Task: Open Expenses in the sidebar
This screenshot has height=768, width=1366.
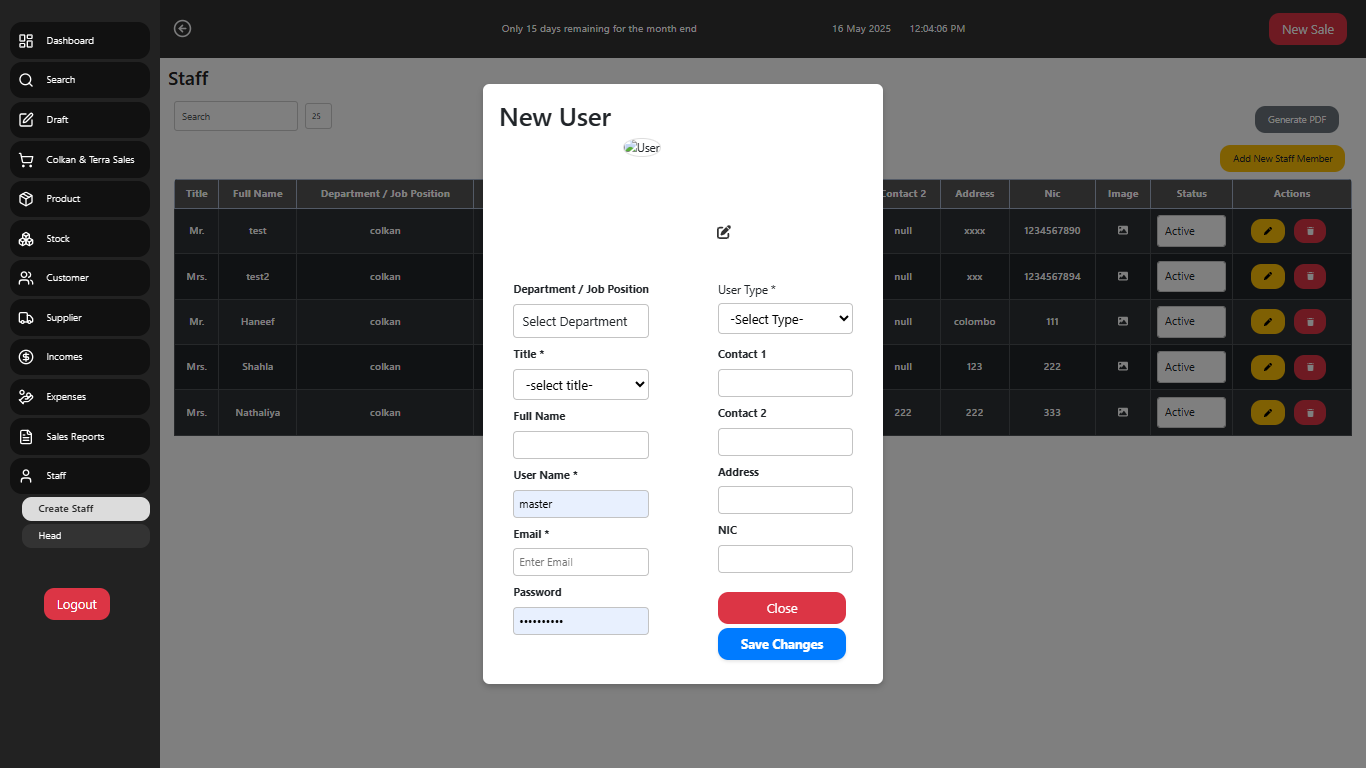Action: point(80,397)
